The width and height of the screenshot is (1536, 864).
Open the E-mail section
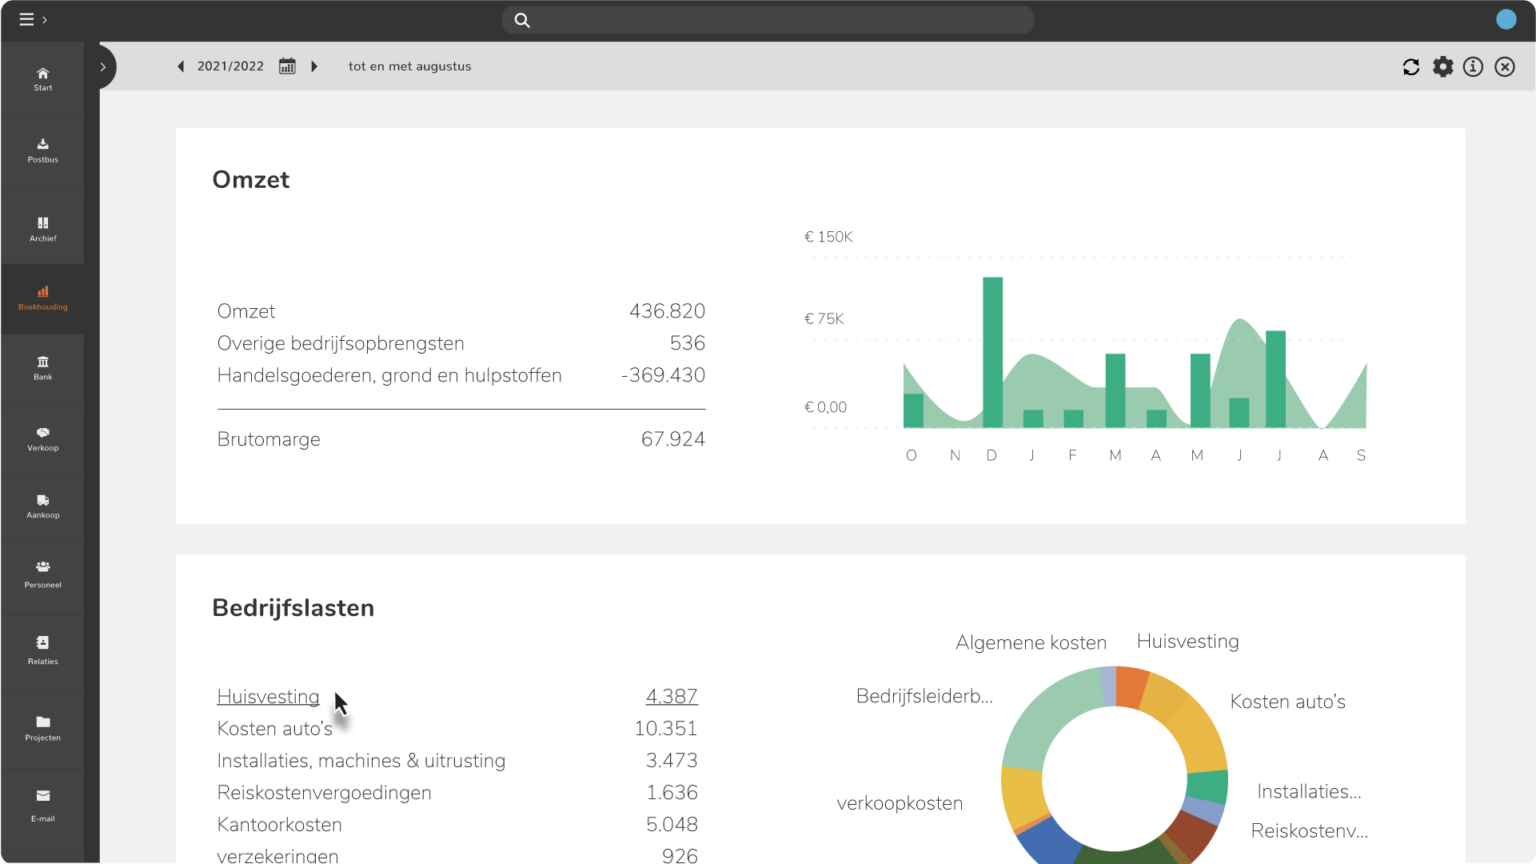point(42,805)
